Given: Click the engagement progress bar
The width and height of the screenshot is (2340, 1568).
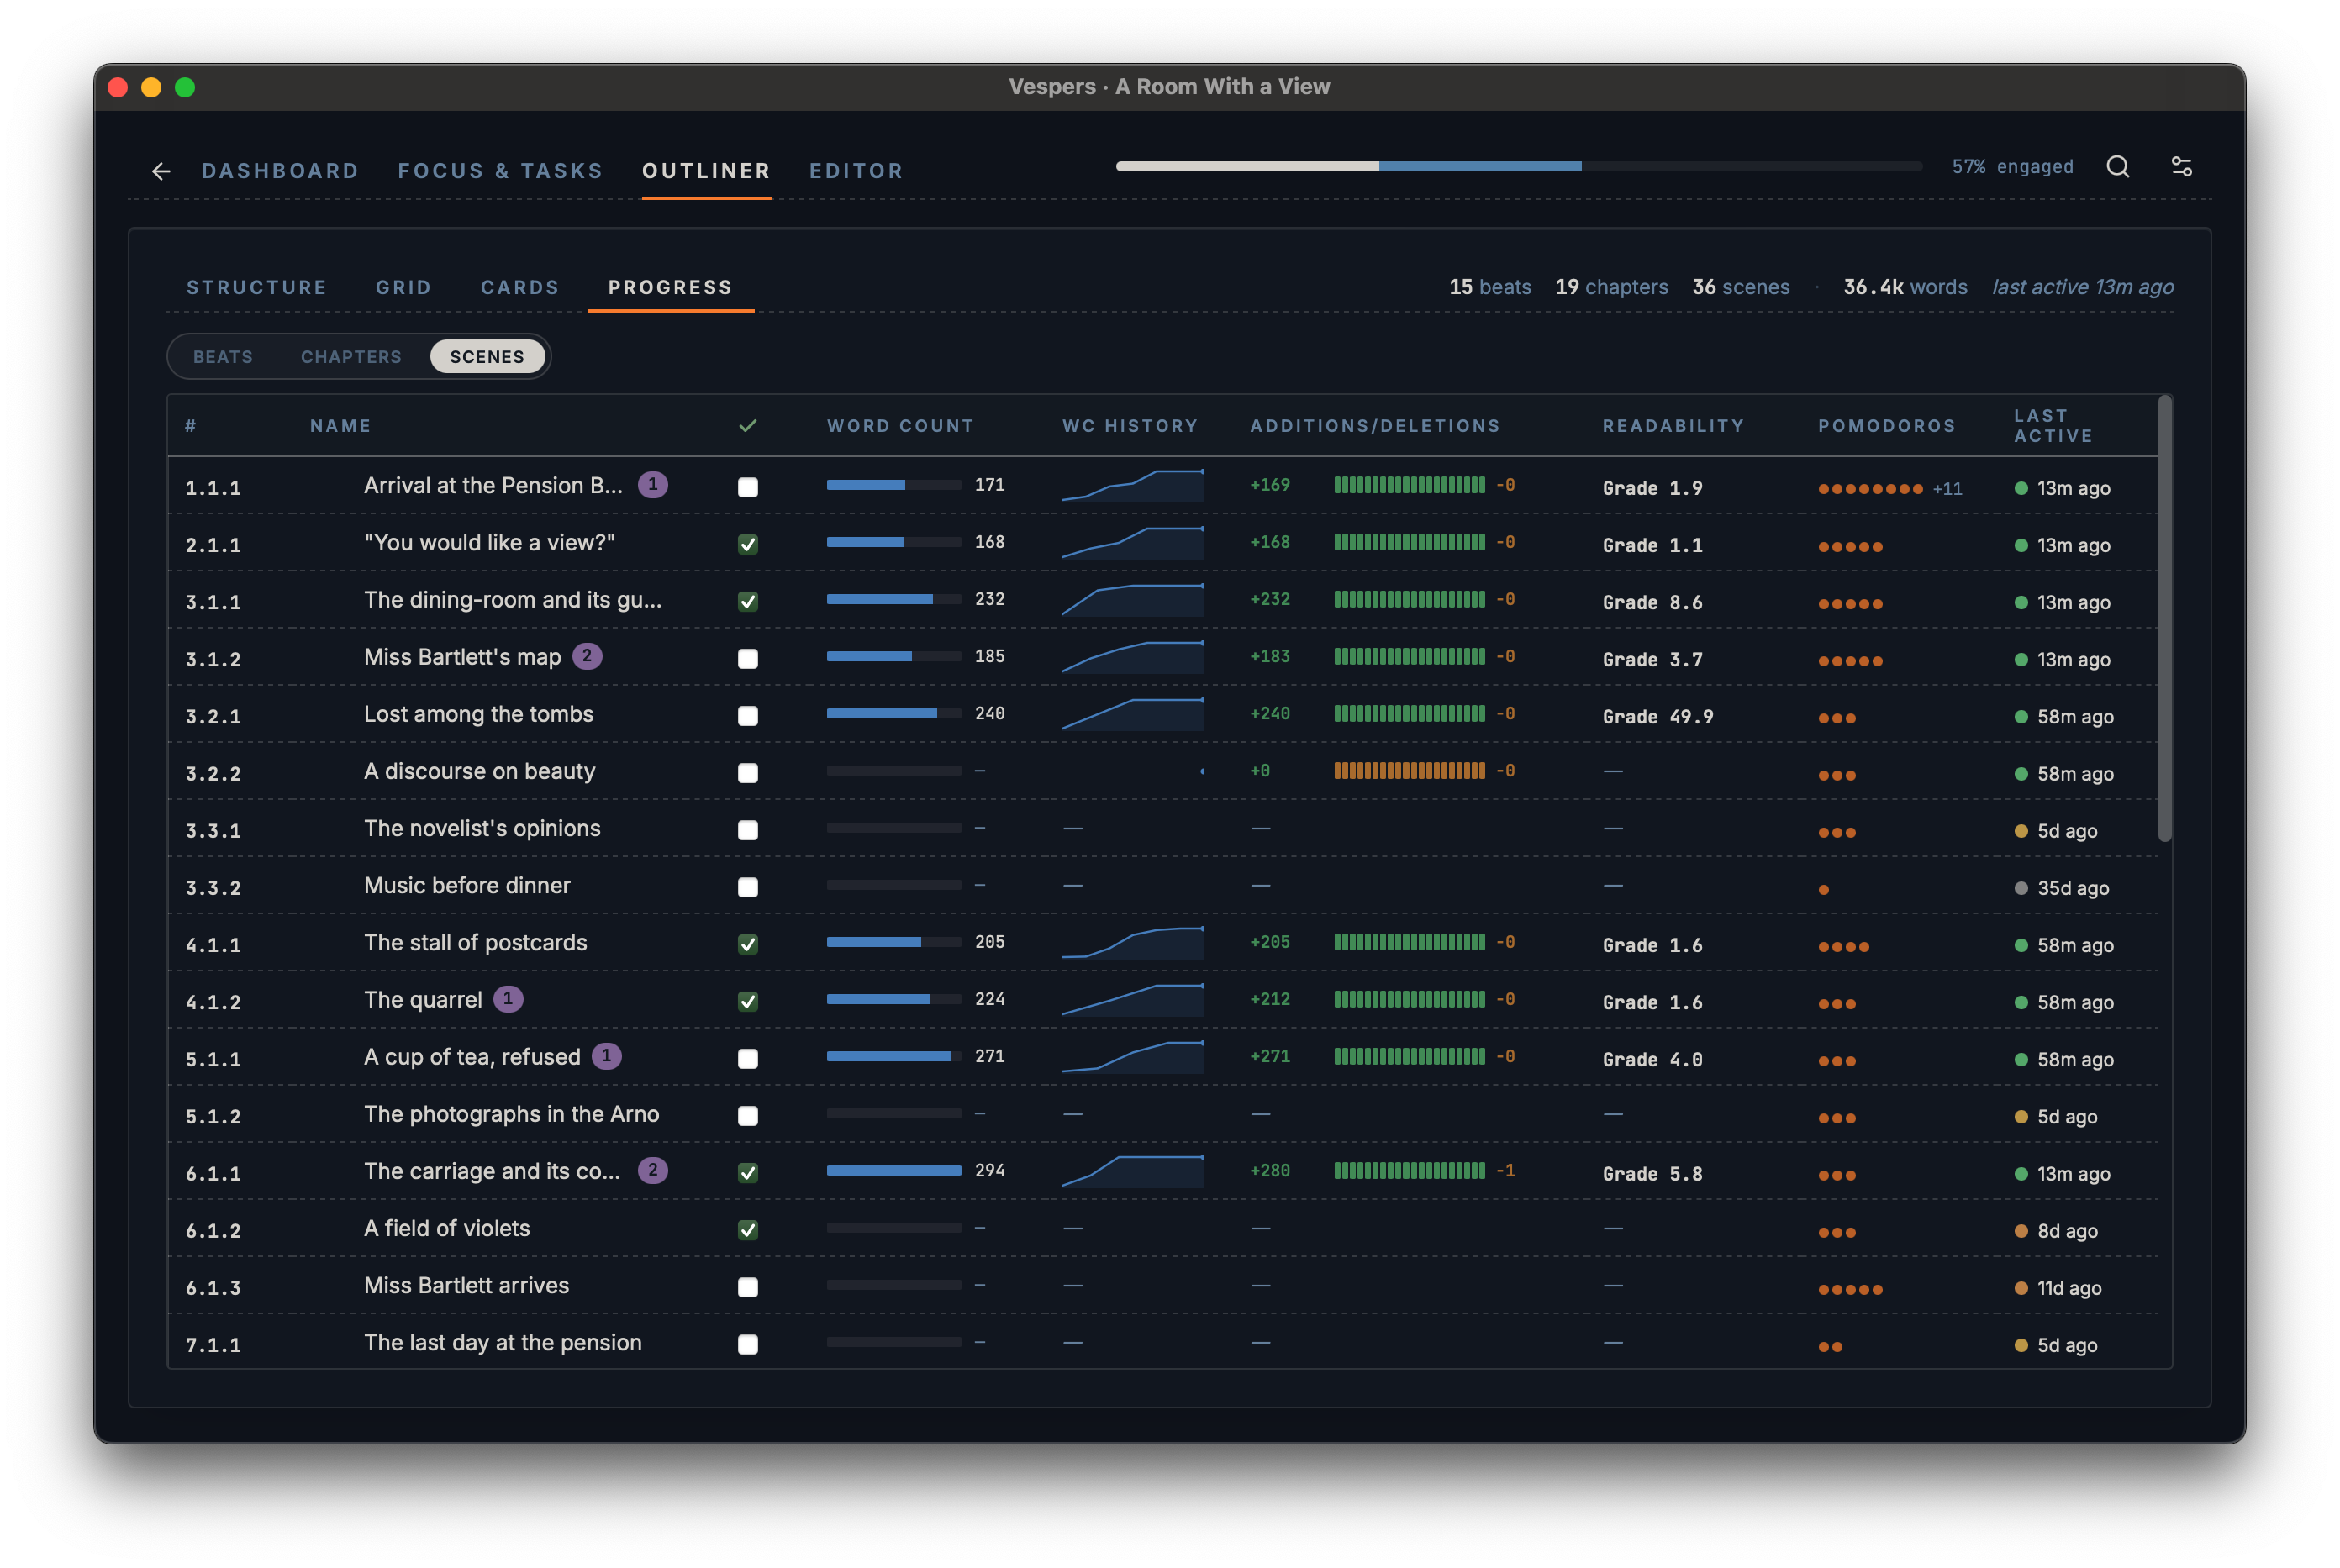Looking at the screenshot, I should point(1519,167).
